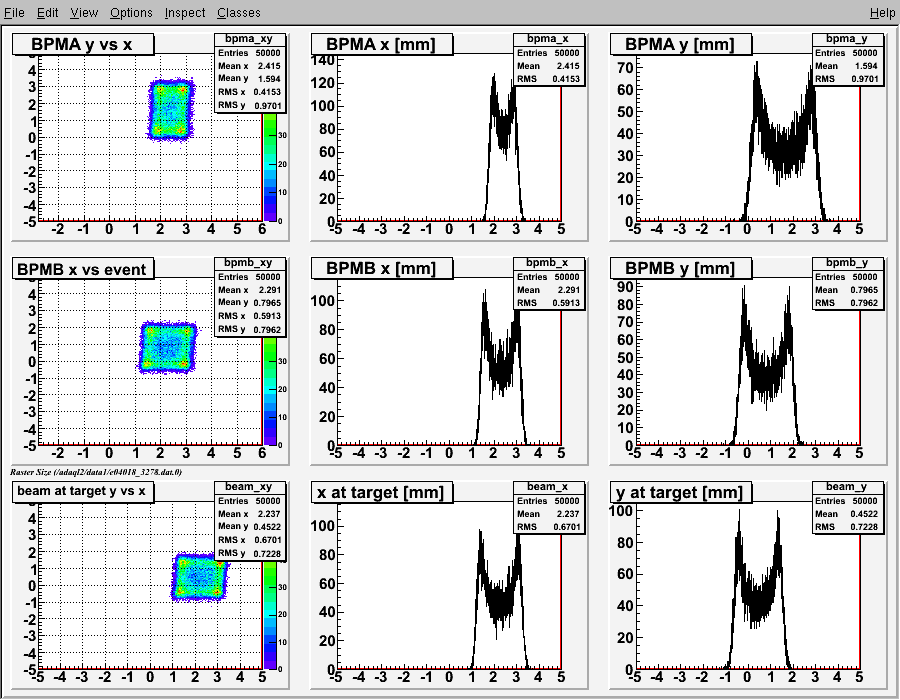Click the bpmb_y statistics box
Image resolution: width=900 pixels, height=700 pixels.
(847, 283)
